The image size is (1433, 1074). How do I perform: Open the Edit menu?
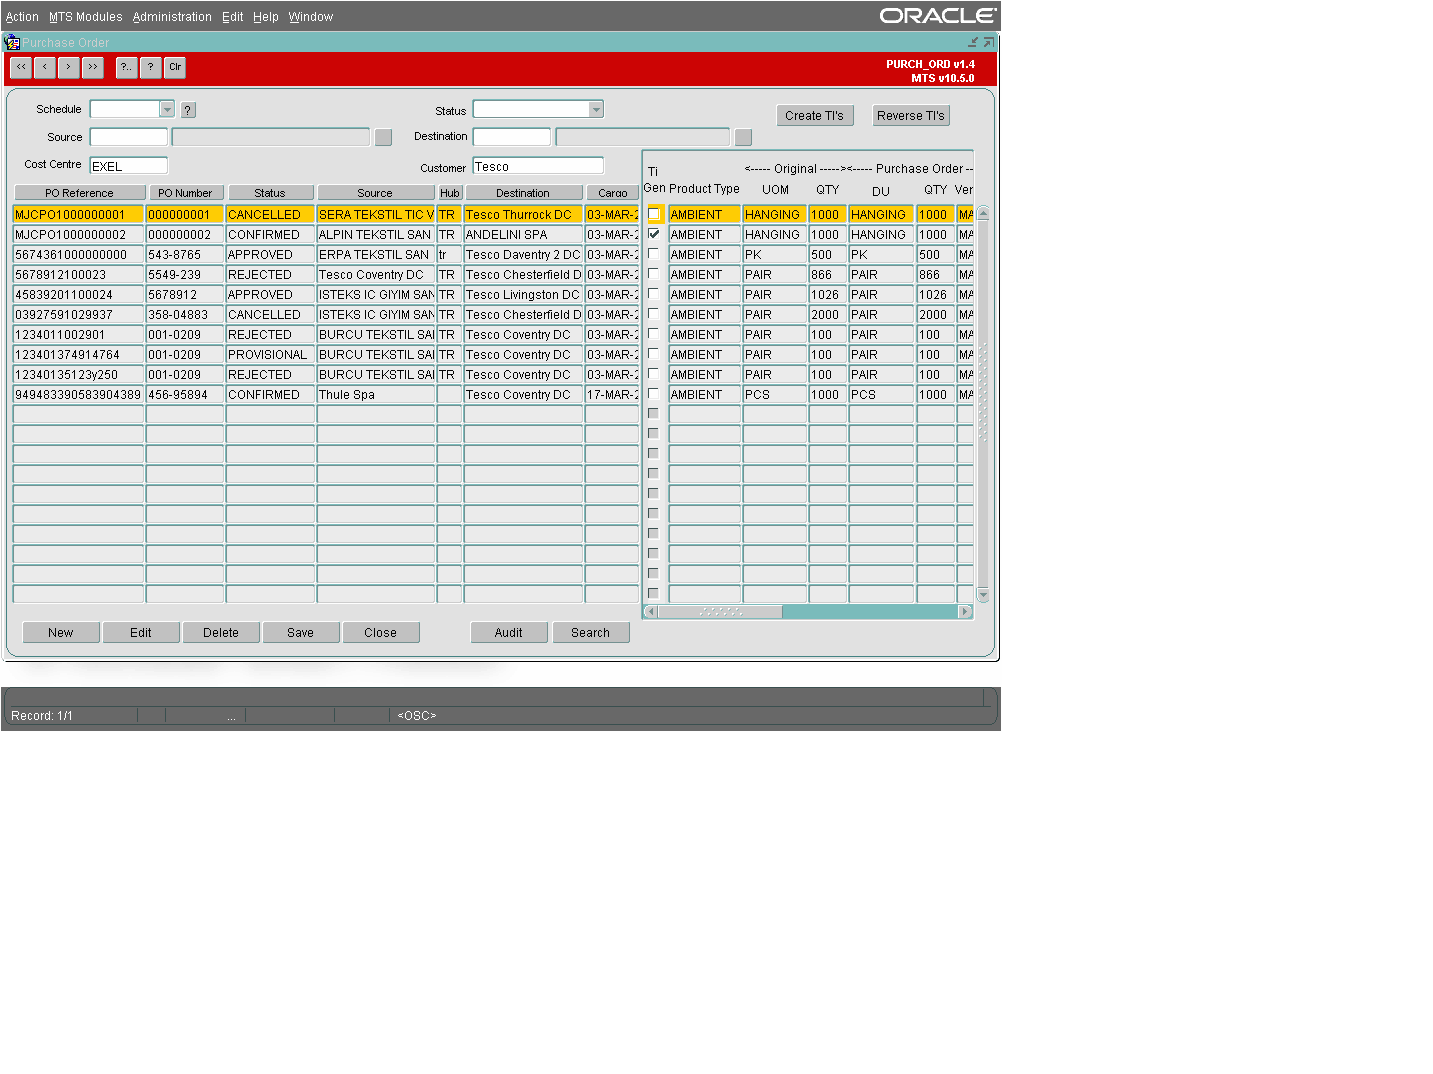click(232, 17)
